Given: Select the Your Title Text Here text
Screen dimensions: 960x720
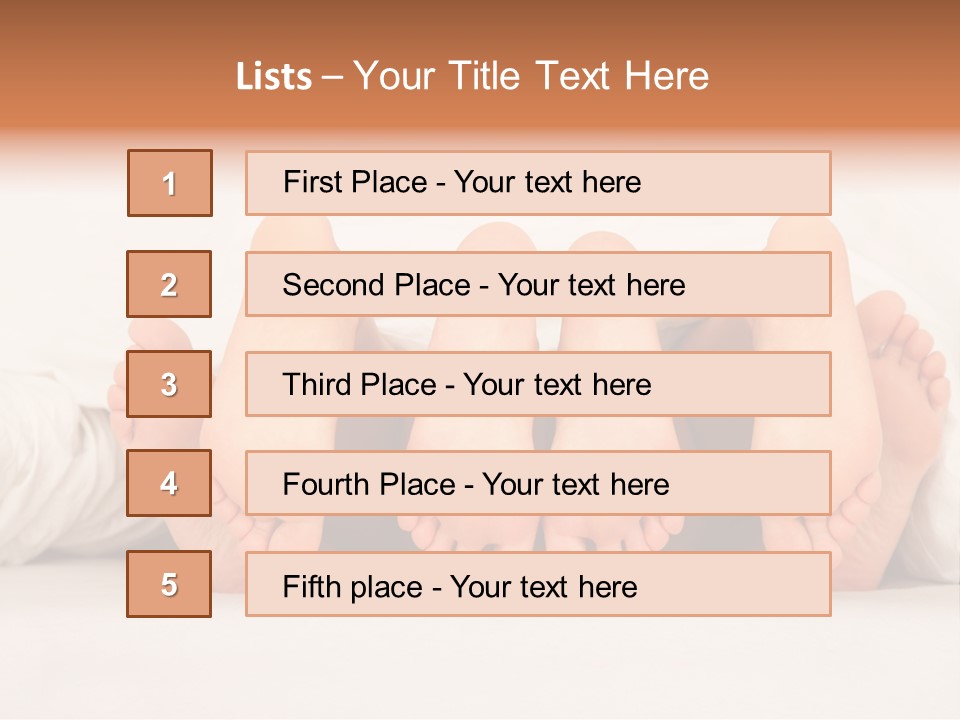Looking at the screenshot, I should [531, 76].
